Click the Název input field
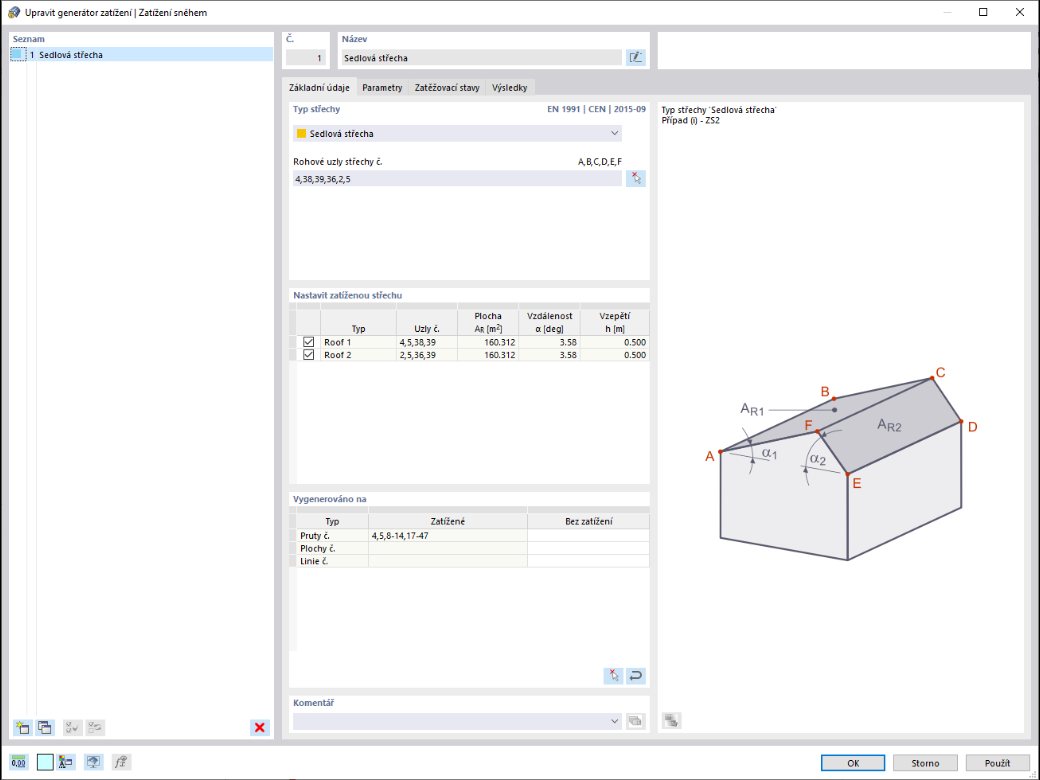The width and height of the screenshot is (1040, 780). (482, 58)
